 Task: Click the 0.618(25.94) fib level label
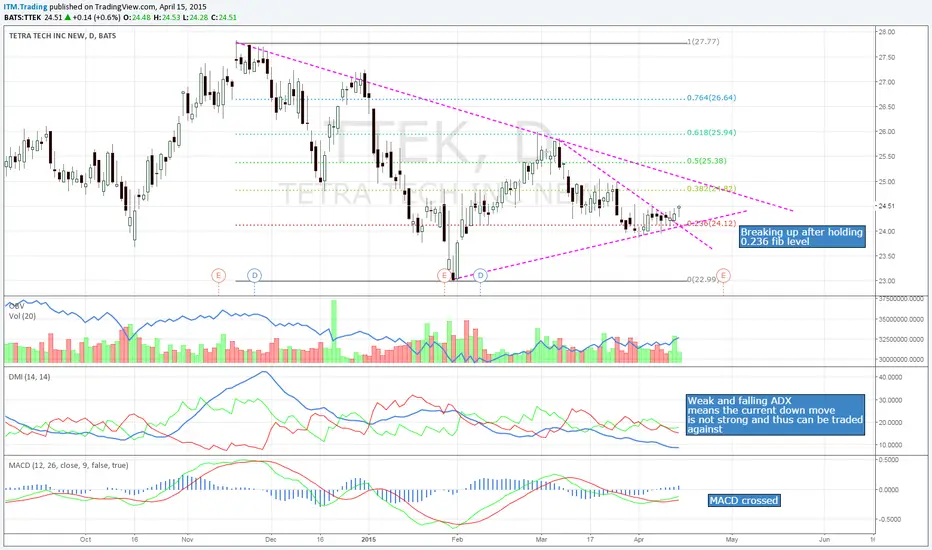click(711, 133)
